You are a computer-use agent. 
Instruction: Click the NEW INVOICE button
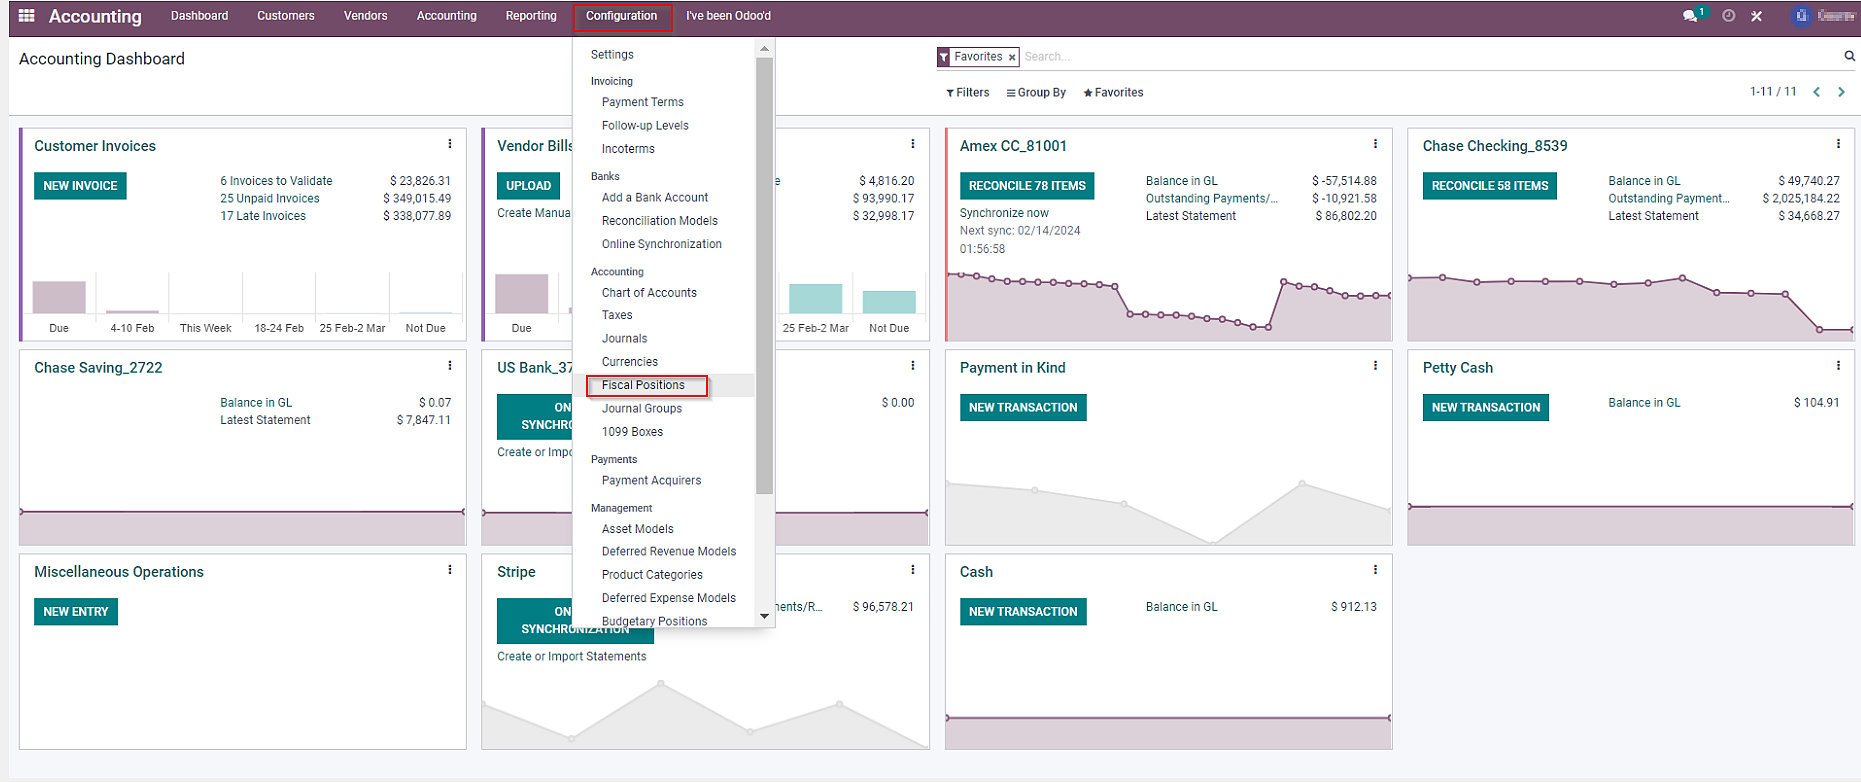(80, 186)
